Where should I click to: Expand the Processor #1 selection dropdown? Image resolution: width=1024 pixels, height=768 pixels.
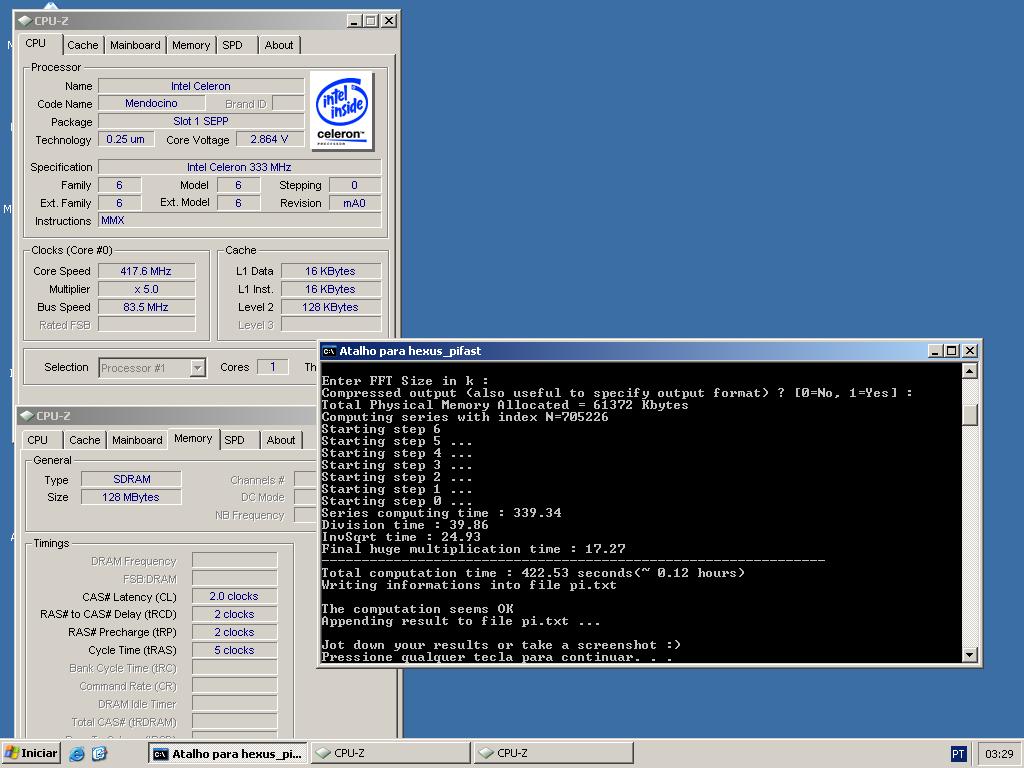tap(197, 368)
